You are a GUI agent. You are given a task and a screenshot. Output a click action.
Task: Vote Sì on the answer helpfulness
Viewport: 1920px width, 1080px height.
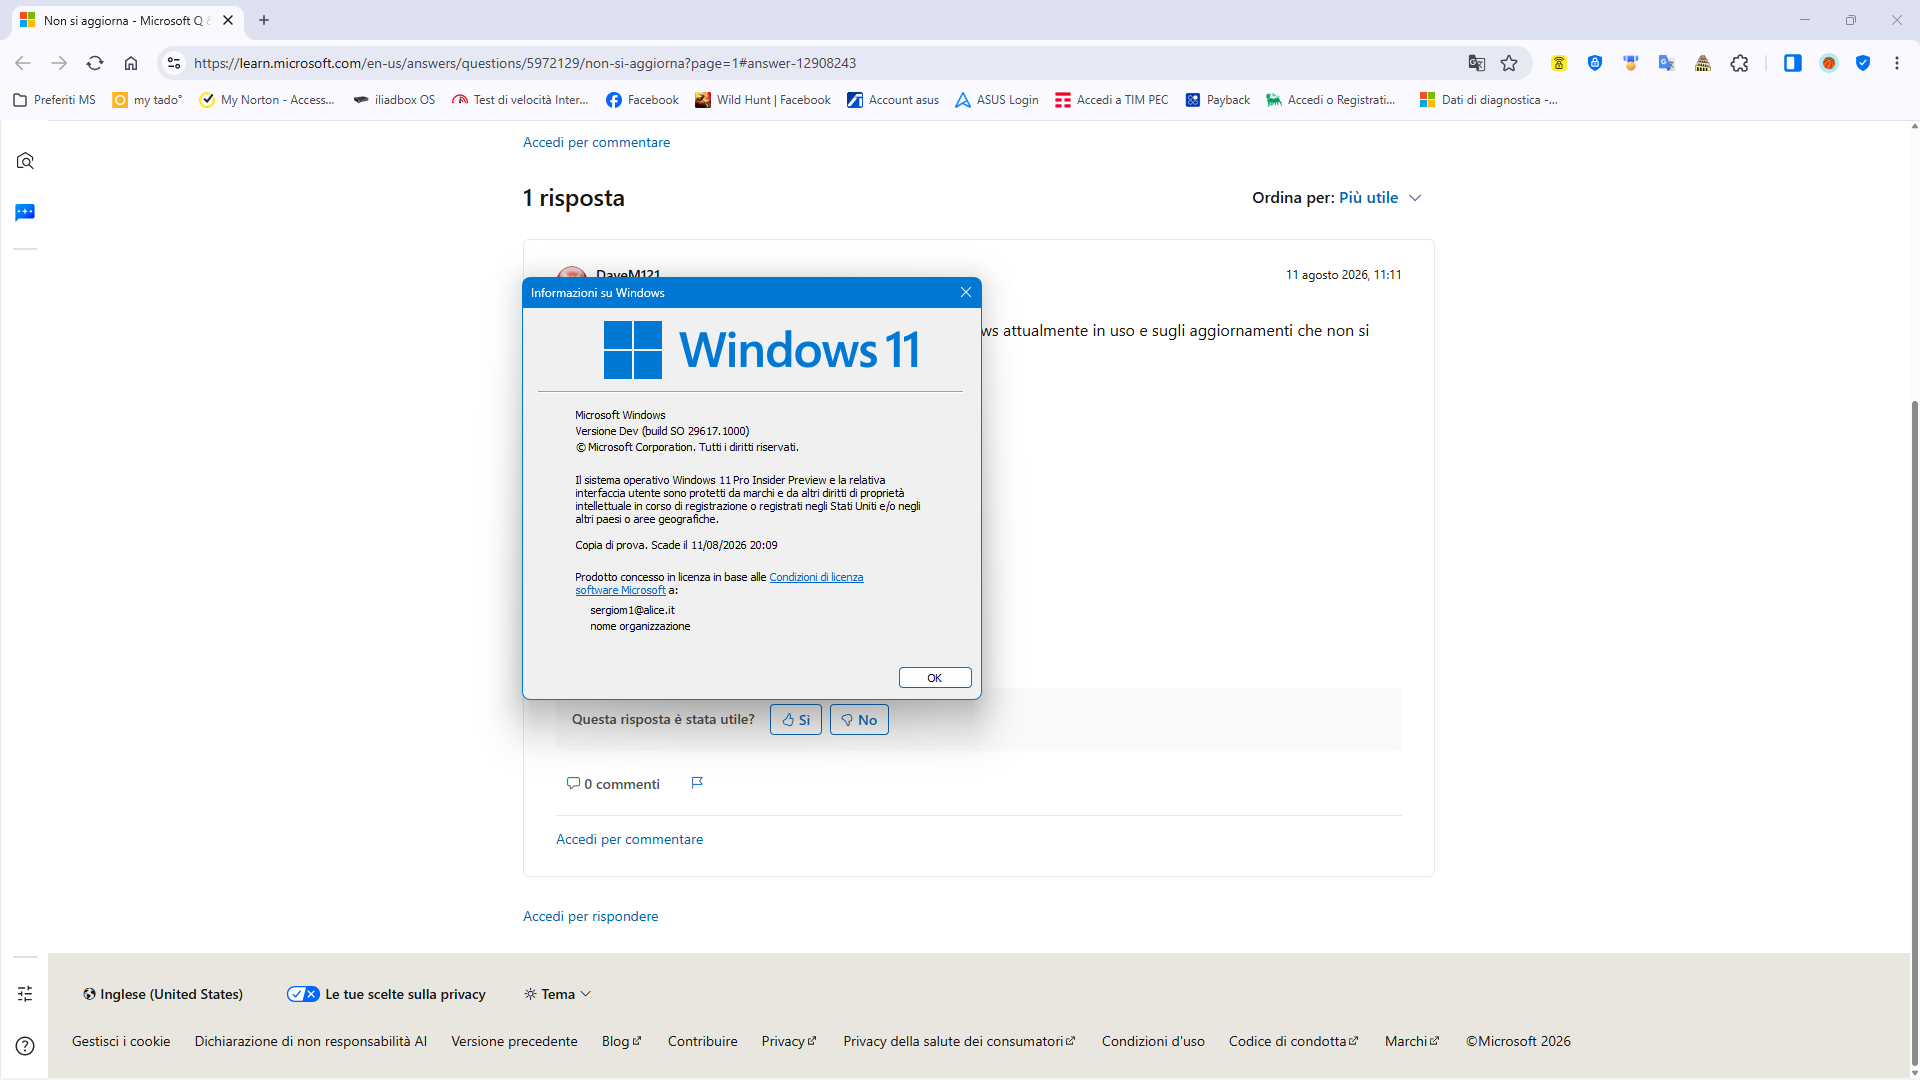pos(796,720)
